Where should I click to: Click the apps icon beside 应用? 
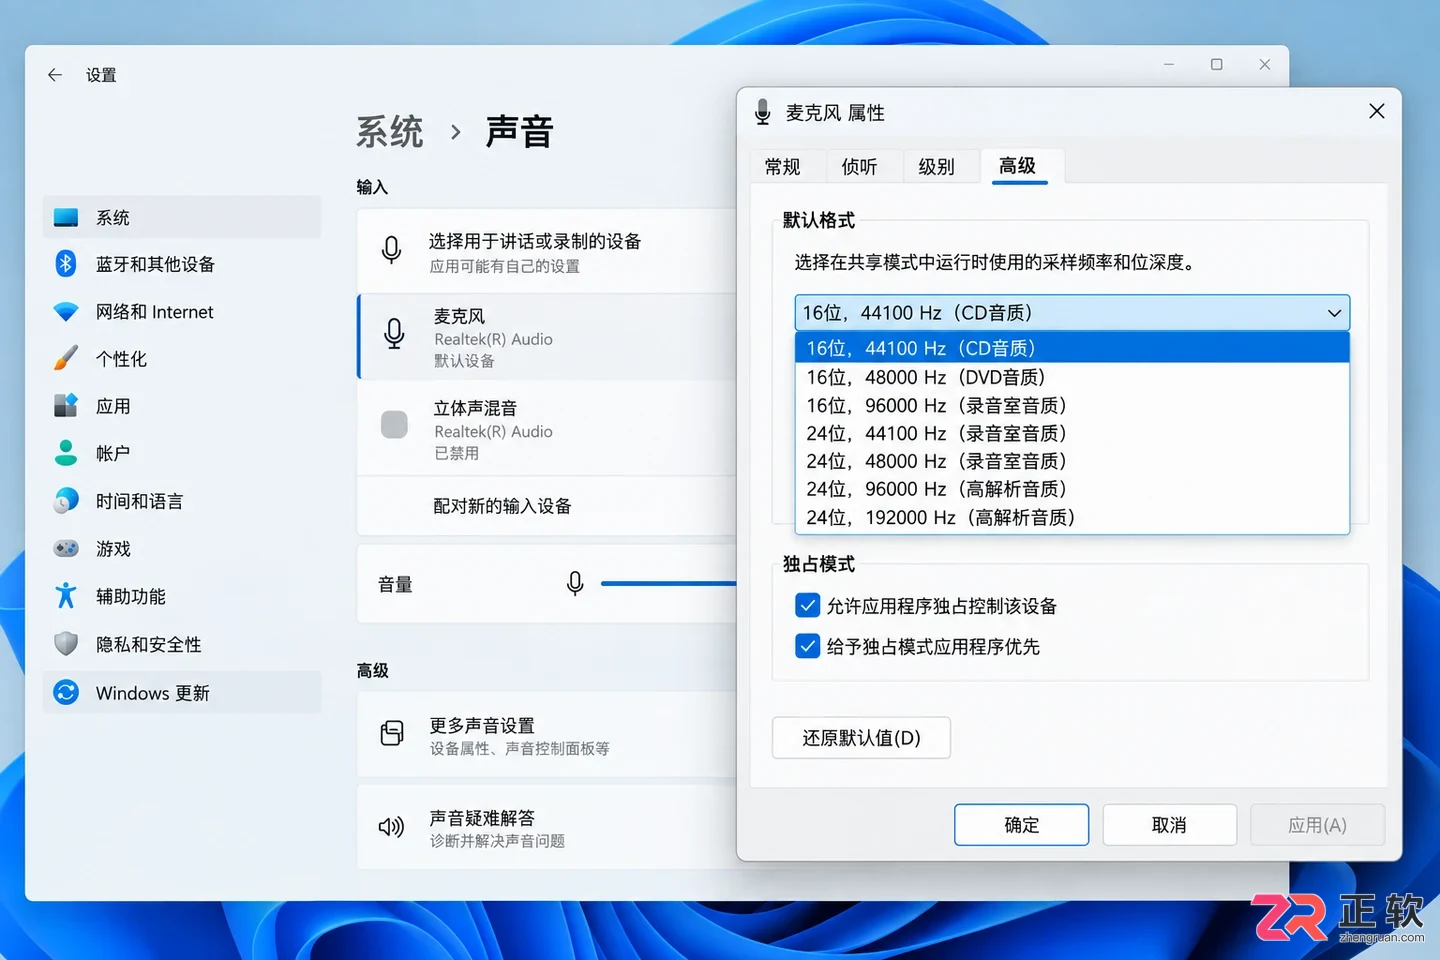tap(66, 406)
